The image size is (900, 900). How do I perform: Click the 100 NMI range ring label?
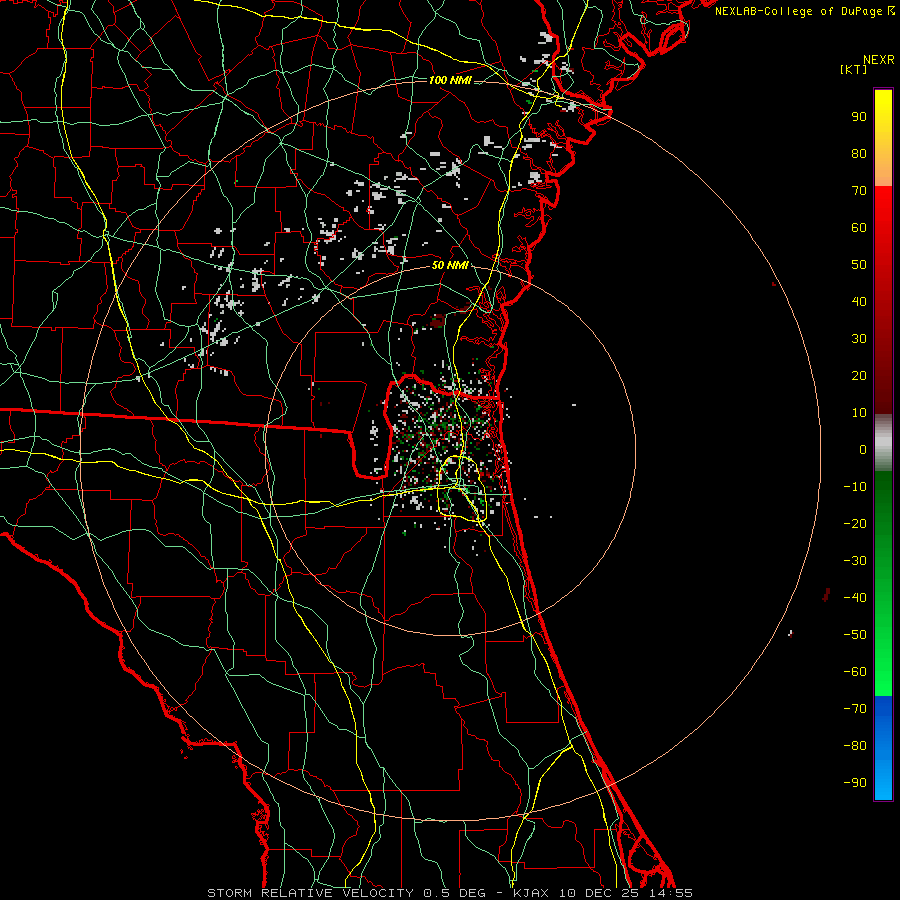click(450, 80)
